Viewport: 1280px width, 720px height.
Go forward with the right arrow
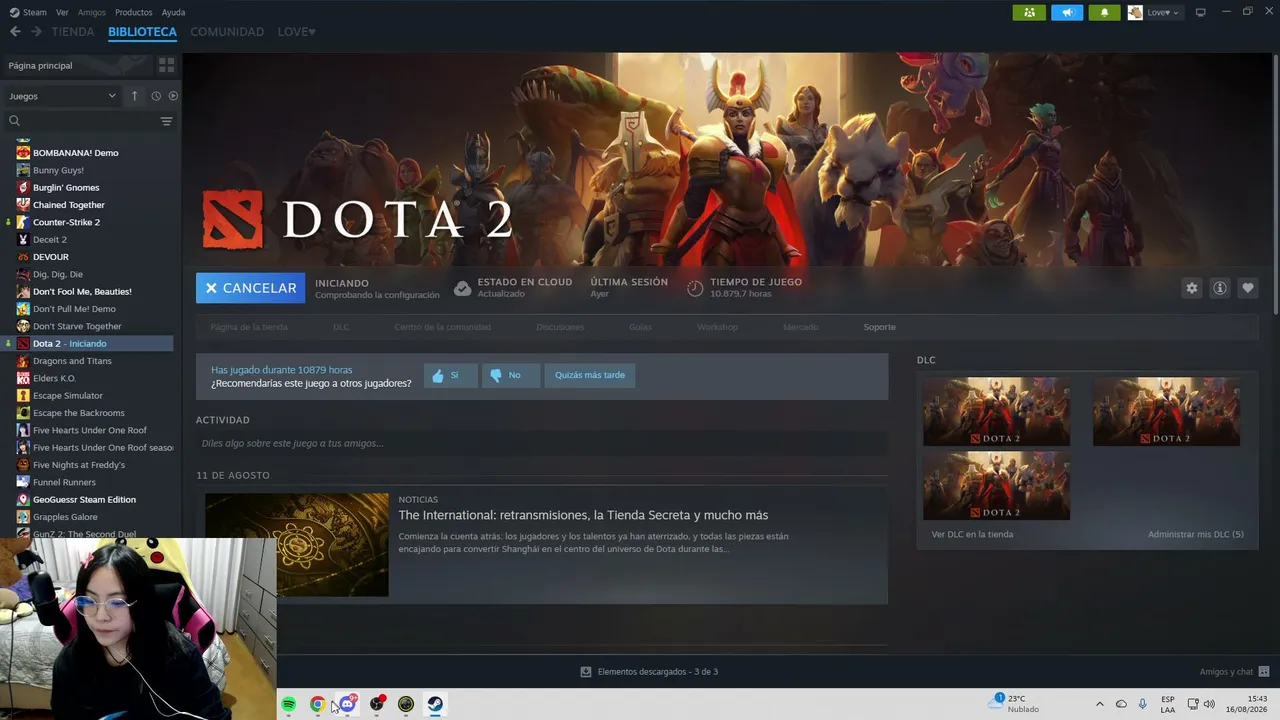(36, 32)
